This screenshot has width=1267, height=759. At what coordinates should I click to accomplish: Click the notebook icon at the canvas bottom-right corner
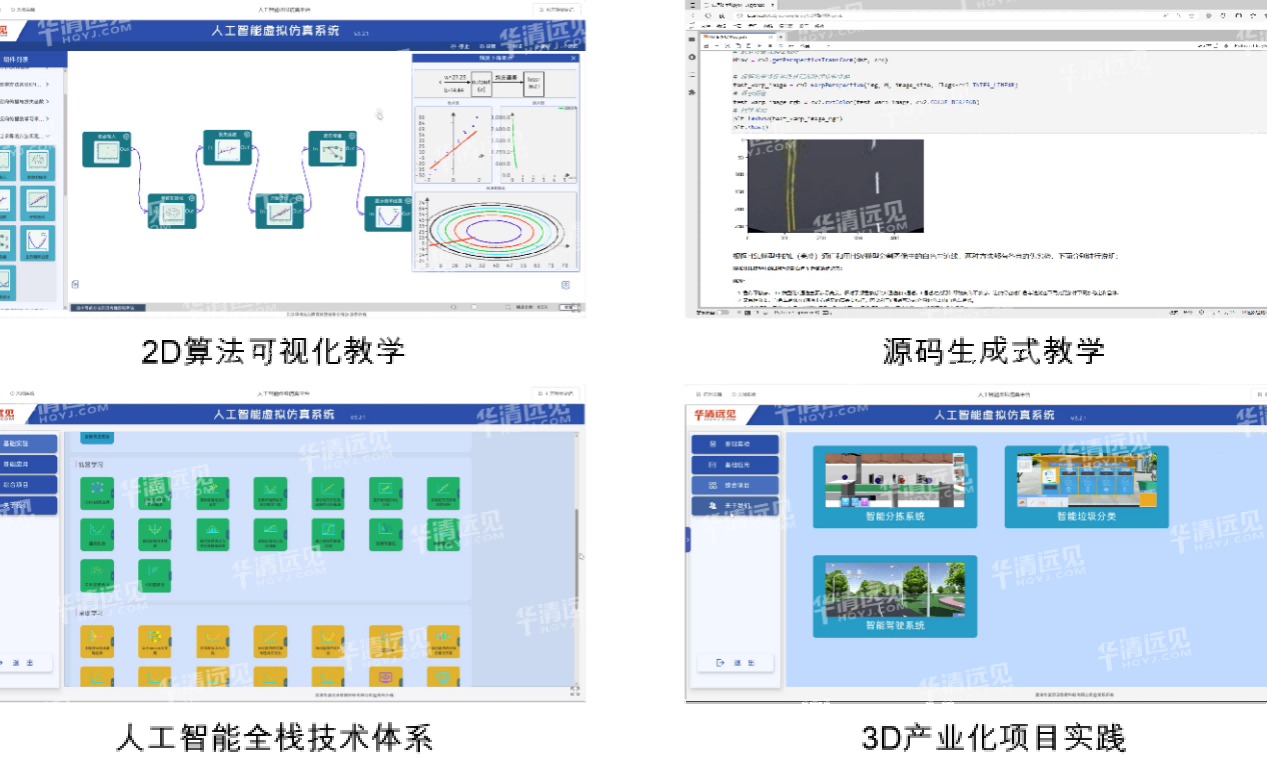point(565,285)
